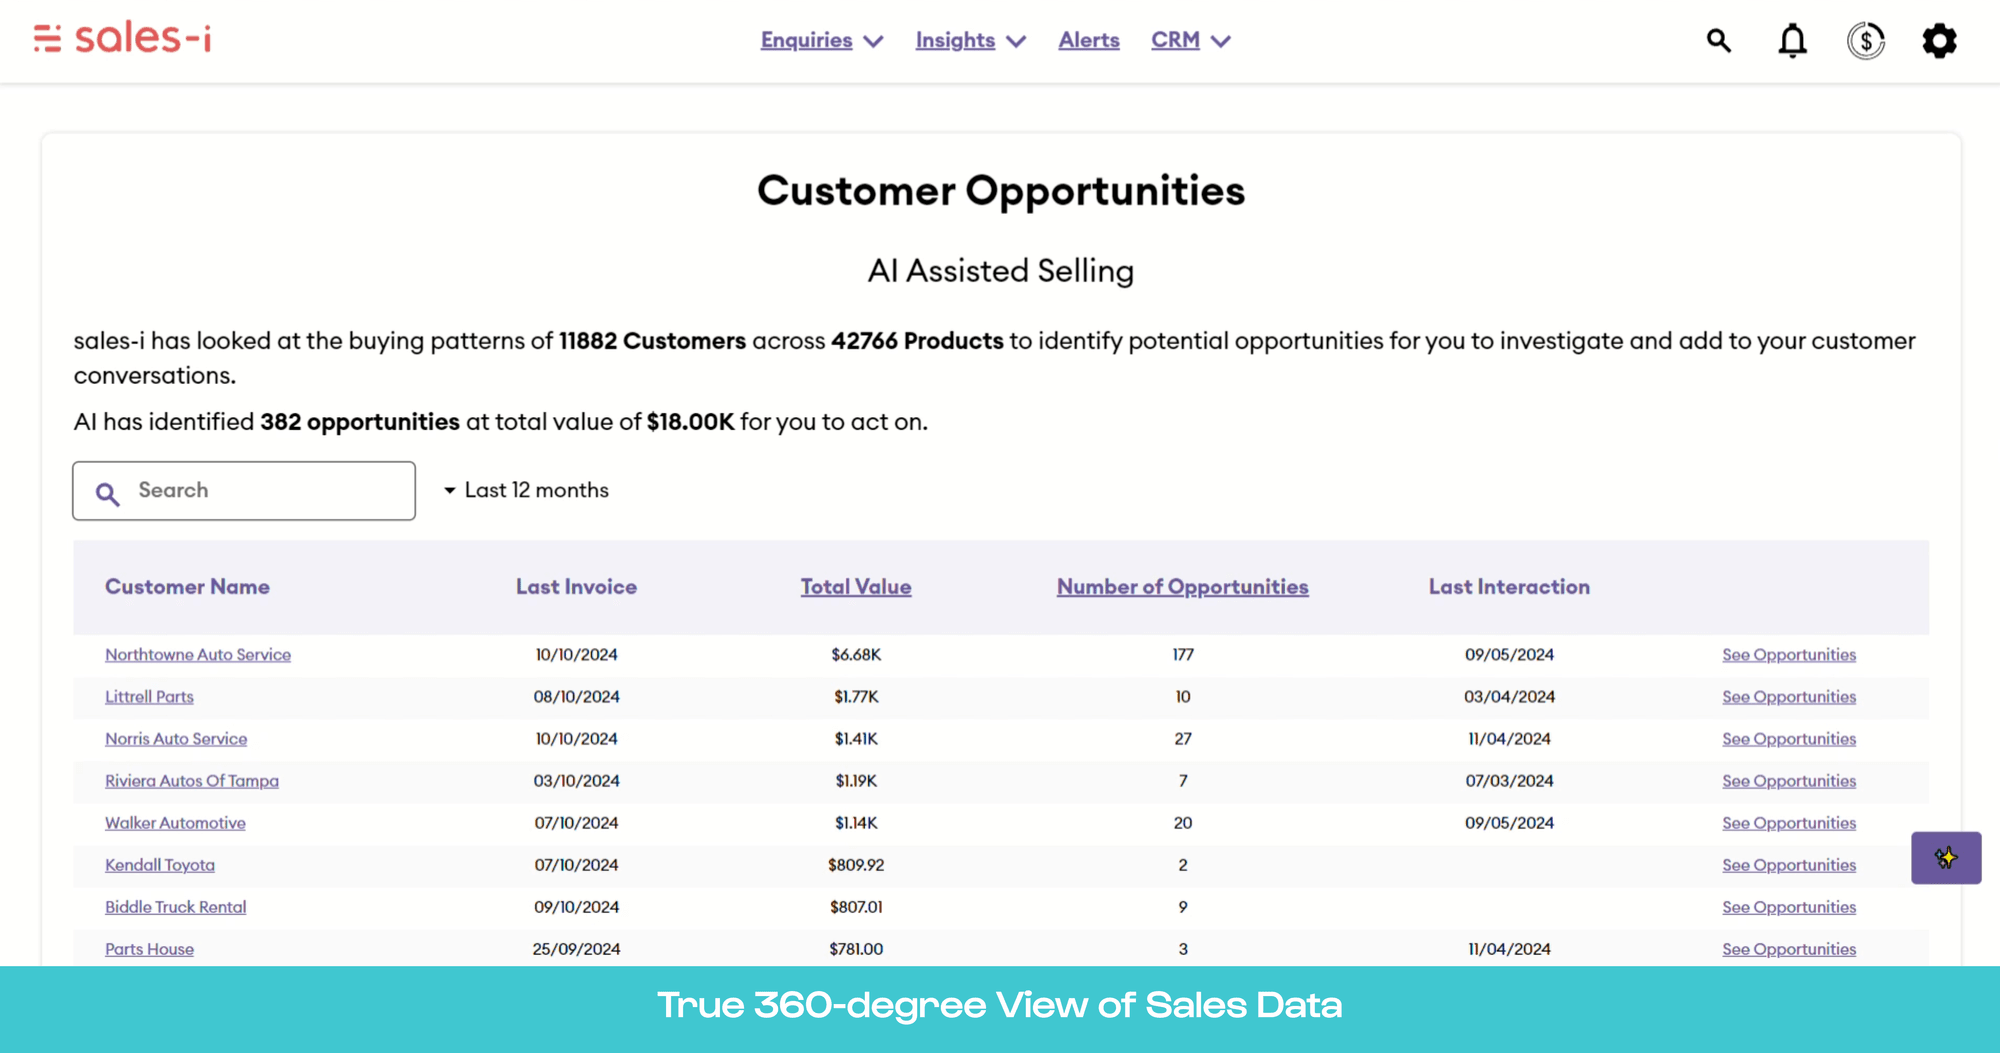Screen dimensions: 2000x1053
Task: Focus the Search customers input field
Action: tap(244, 490)
